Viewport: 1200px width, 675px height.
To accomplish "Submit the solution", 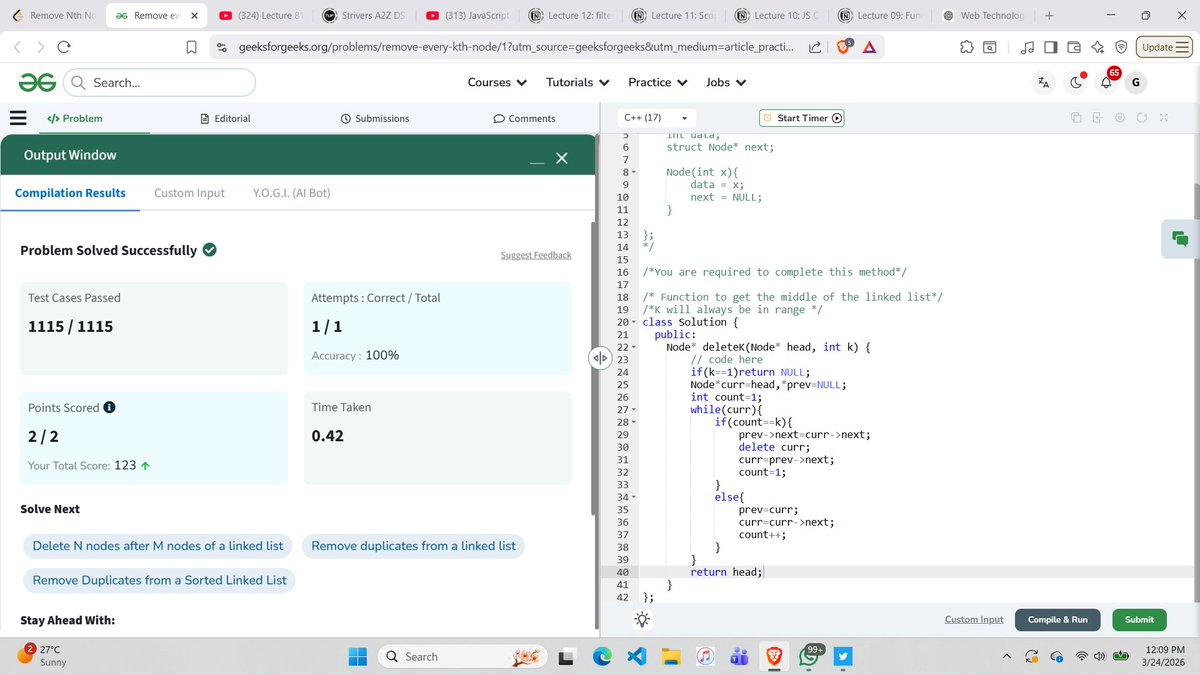I will click(1139, 619).
